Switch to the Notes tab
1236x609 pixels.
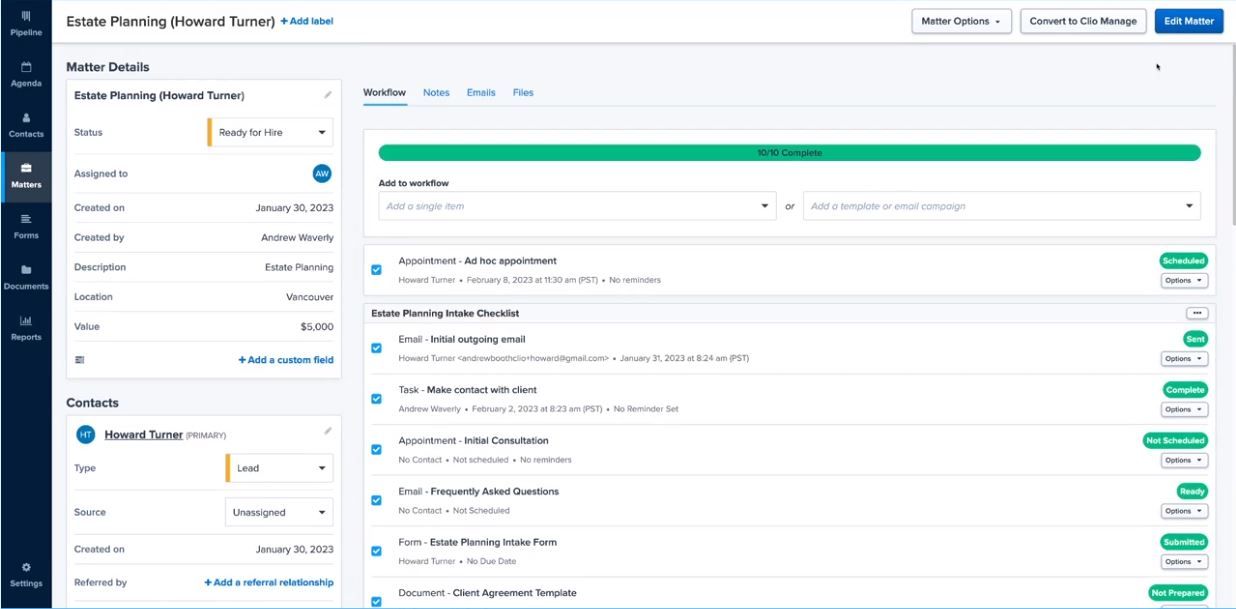(436, 92)
